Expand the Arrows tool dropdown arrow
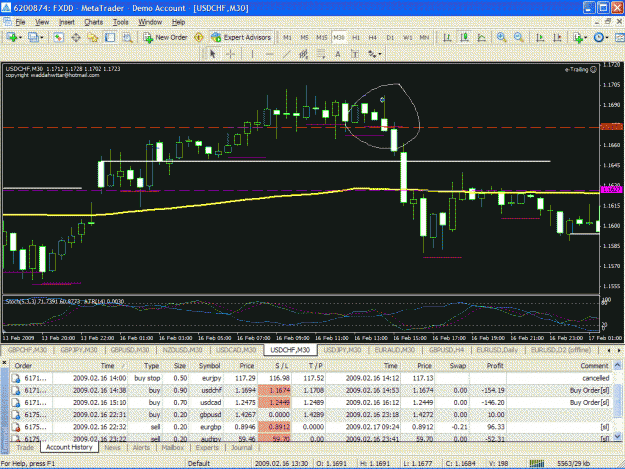Image resolution: width=625 pixels, height=469 pixels. (380, 54)
